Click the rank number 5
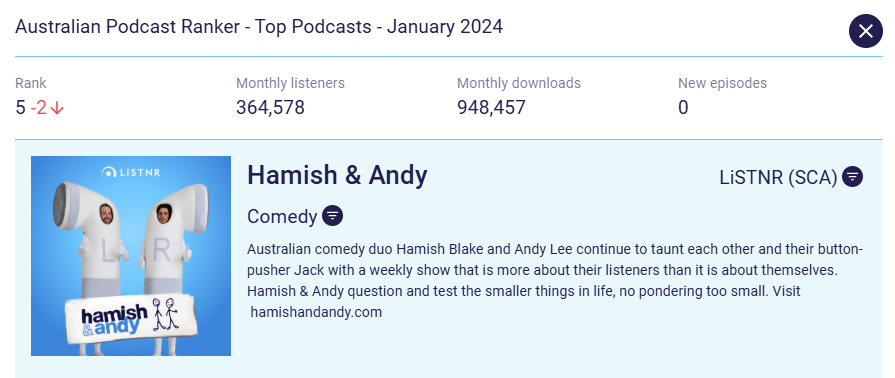The height and width of the screenshot is (378, 895). [21, 107]
